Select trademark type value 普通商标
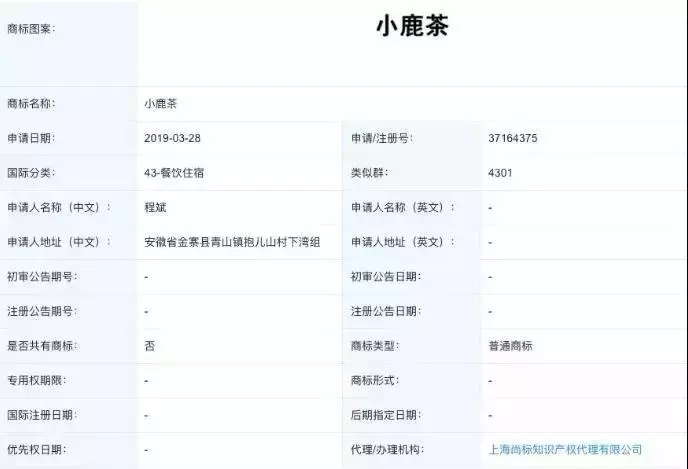 (510, 346)
